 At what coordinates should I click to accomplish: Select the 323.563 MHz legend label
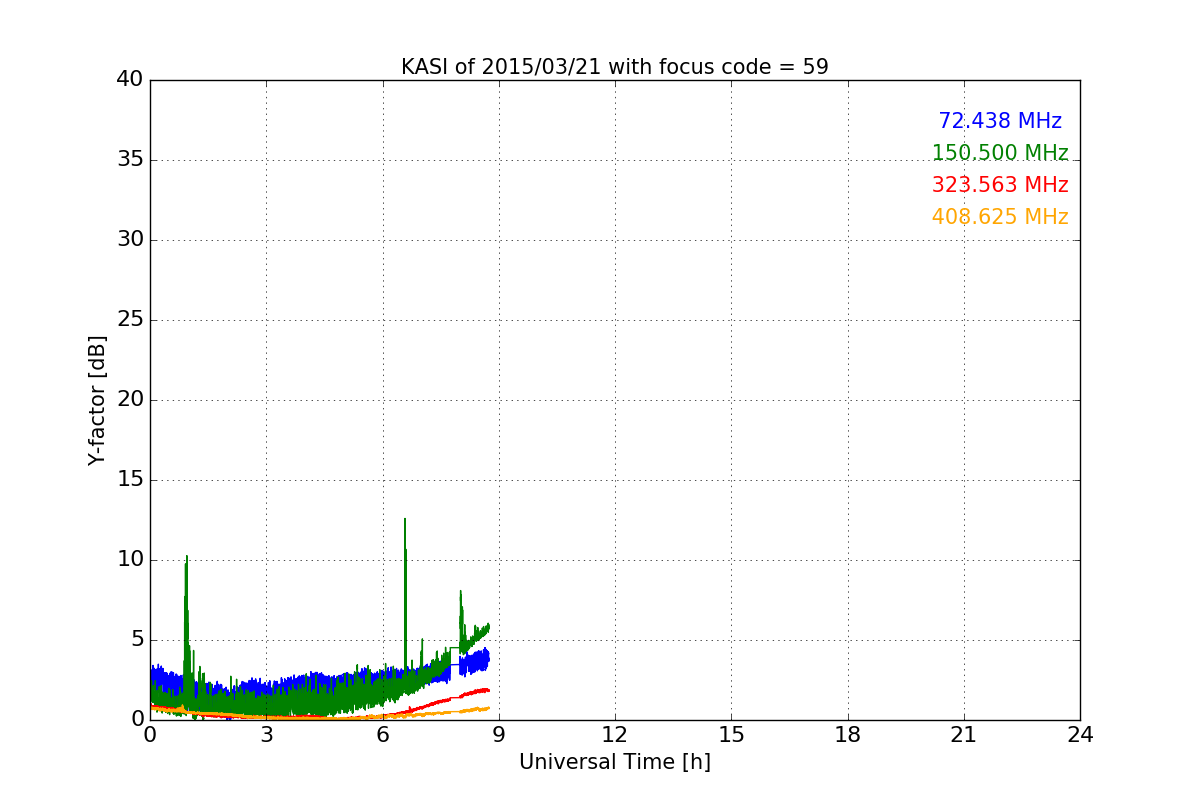(x=1000, y=185)
